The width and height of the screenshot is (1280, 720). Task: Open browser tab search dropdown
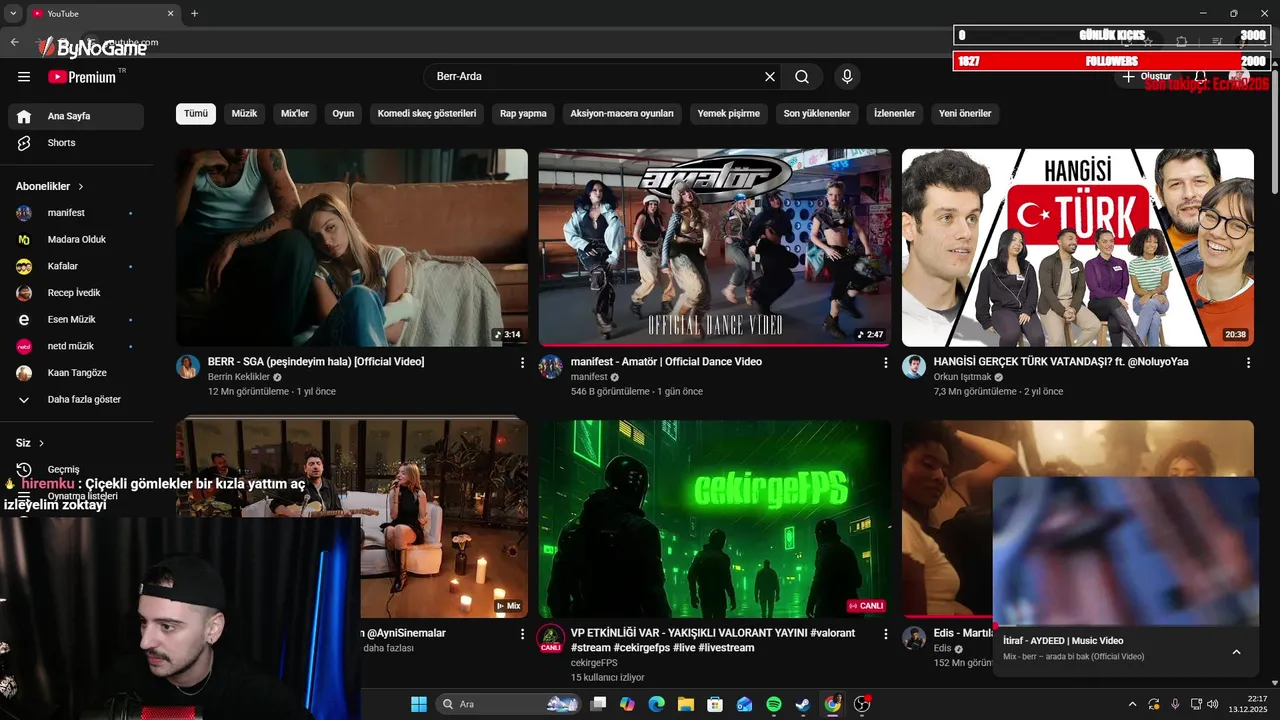13,13
